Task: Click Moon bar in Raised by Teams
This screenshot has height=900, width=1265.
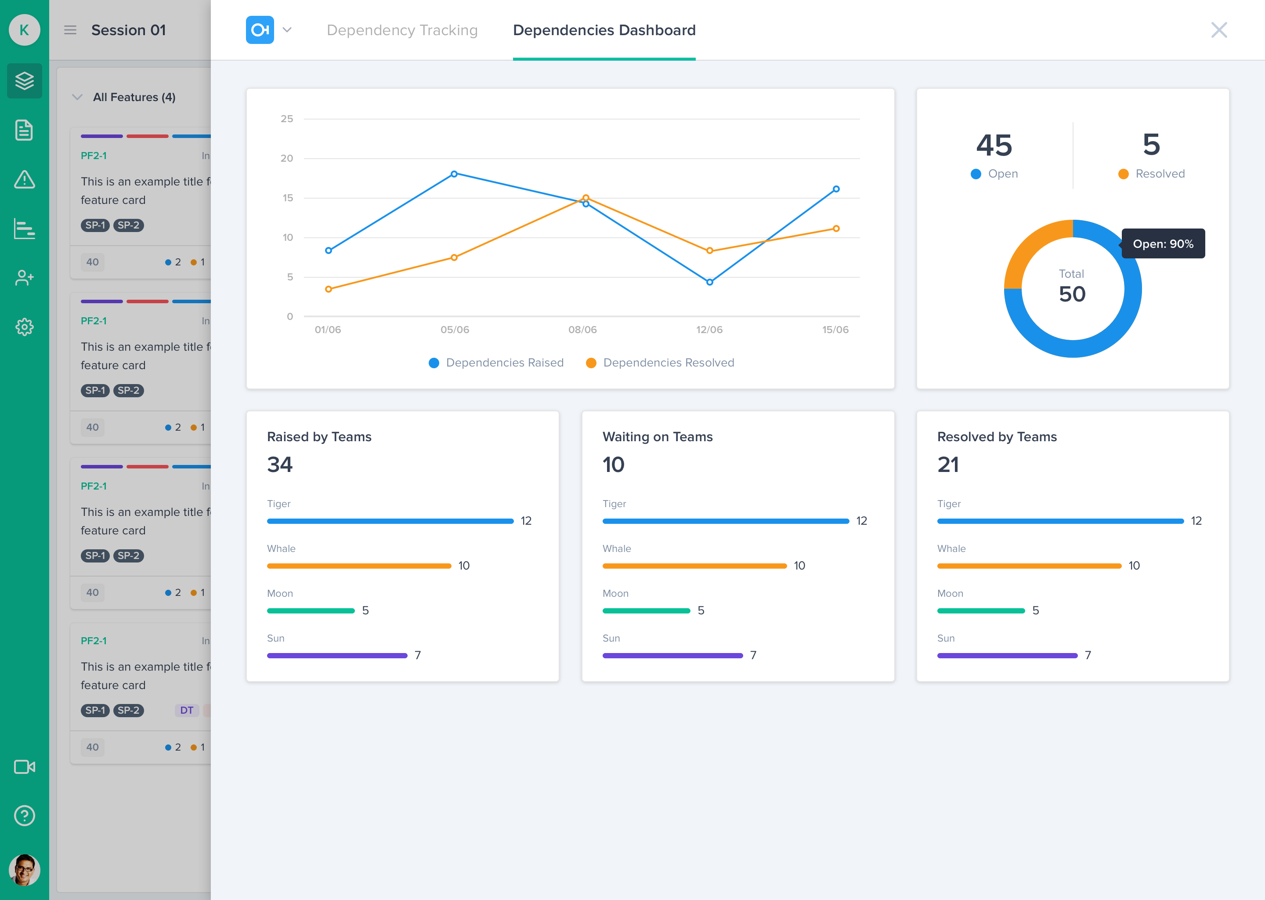Action: (x=311, y=611)
